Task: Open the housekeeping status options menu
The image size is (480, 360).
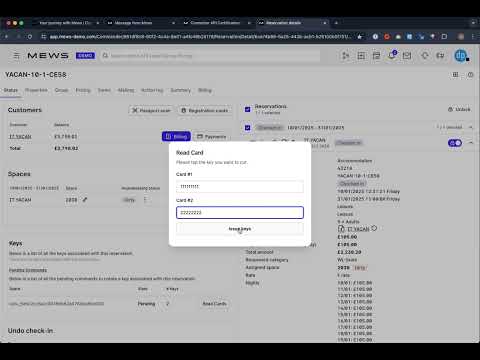Action: point(145,200)
